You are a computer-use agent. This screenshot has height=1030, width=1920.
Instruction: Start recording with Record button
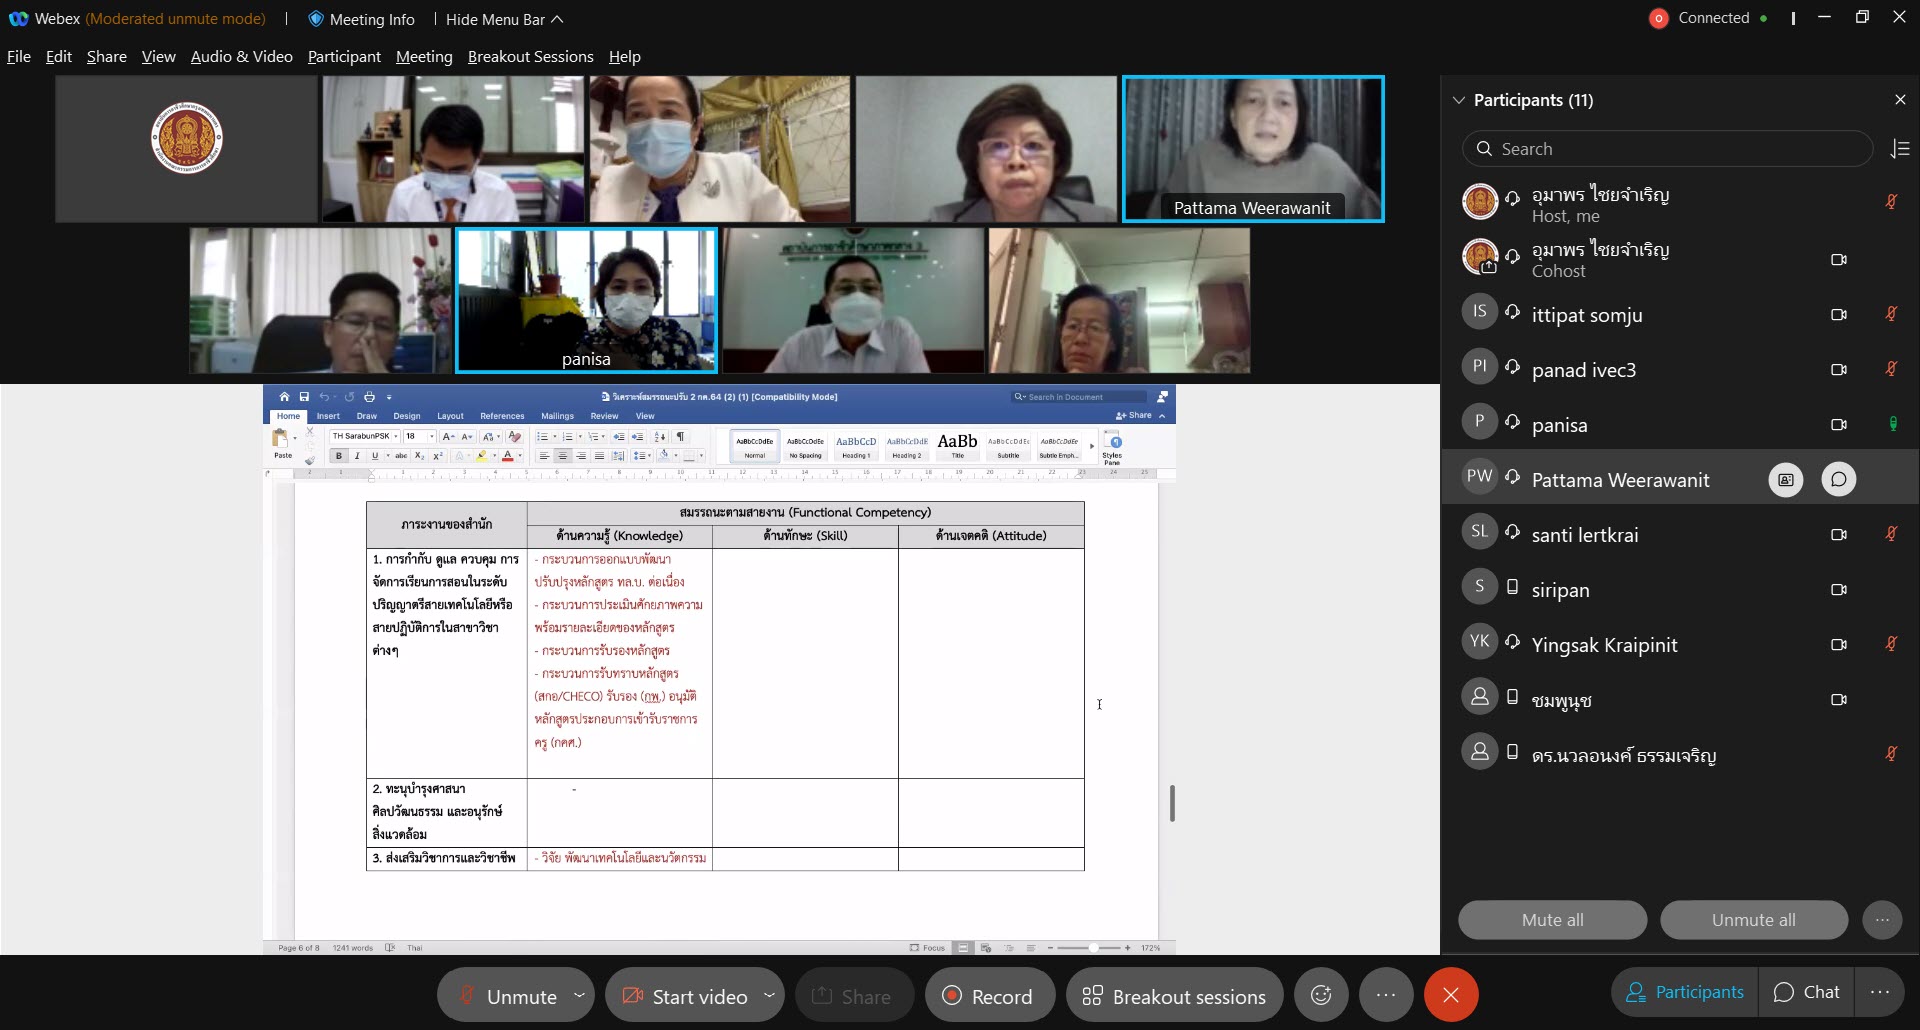tap(989, 996)
